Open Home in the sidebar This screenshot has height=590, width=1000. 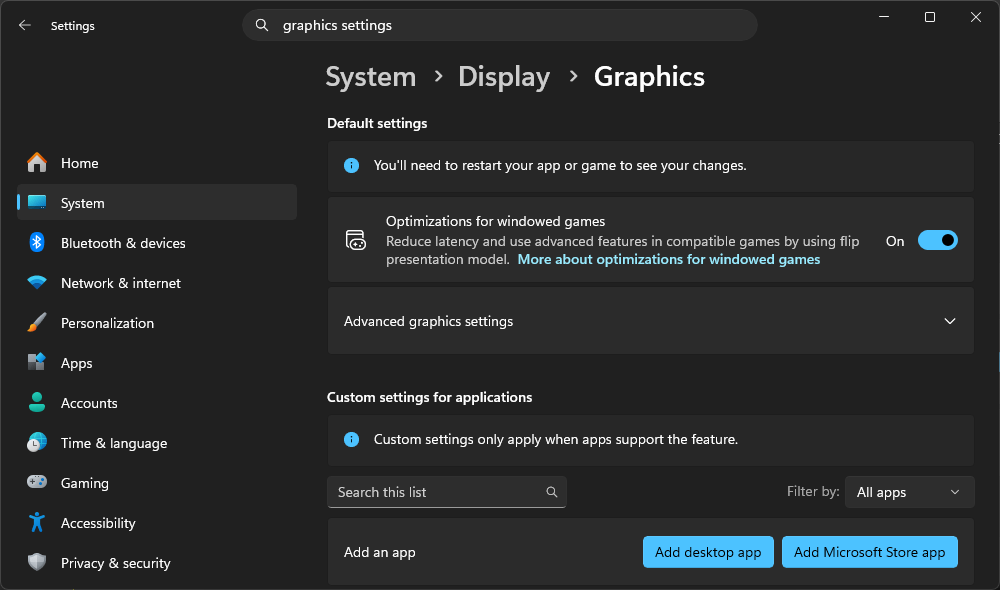(80, 163)
